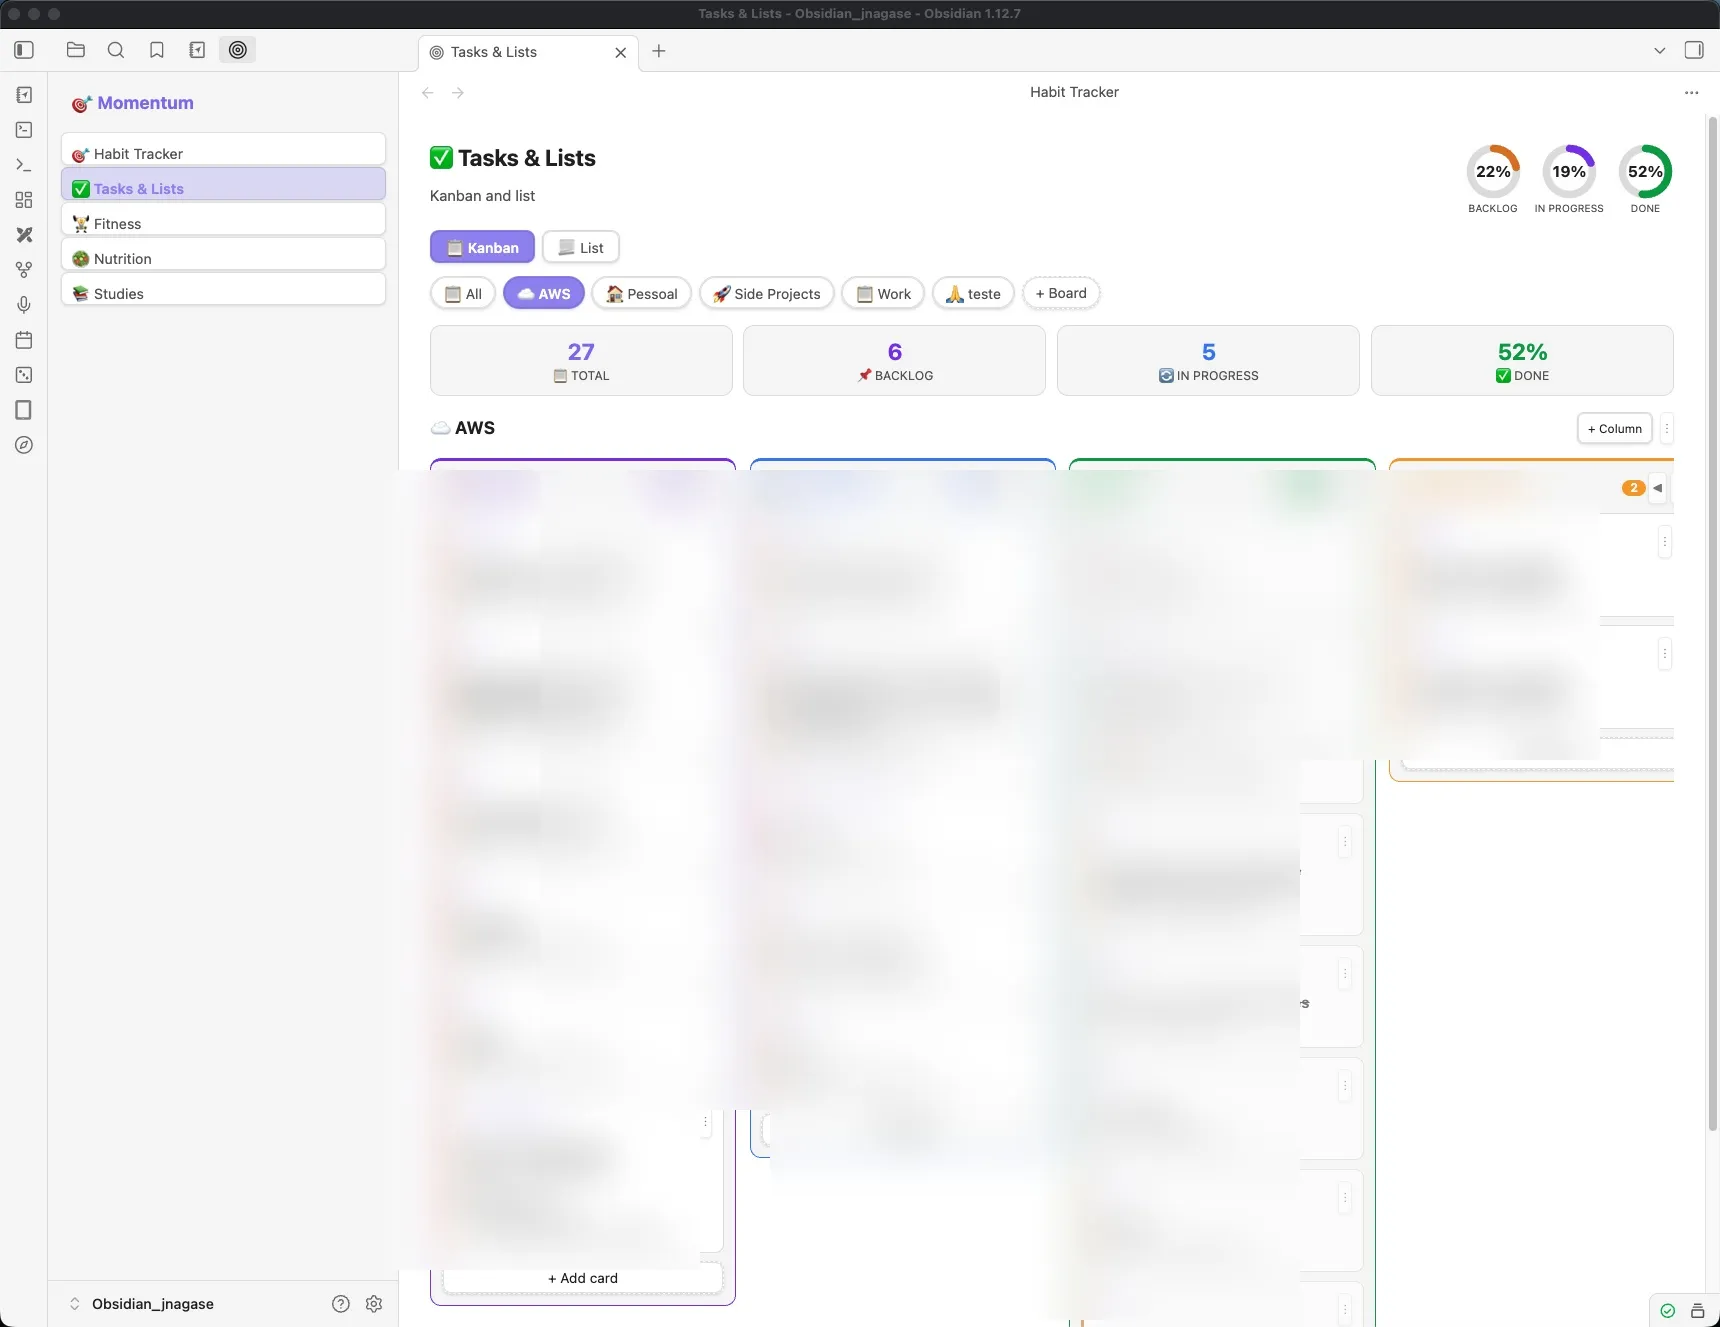The width and height of the screenshot is (1720, 1327).
Task: Open the calendar daily note icon
Action: point(24,340)
